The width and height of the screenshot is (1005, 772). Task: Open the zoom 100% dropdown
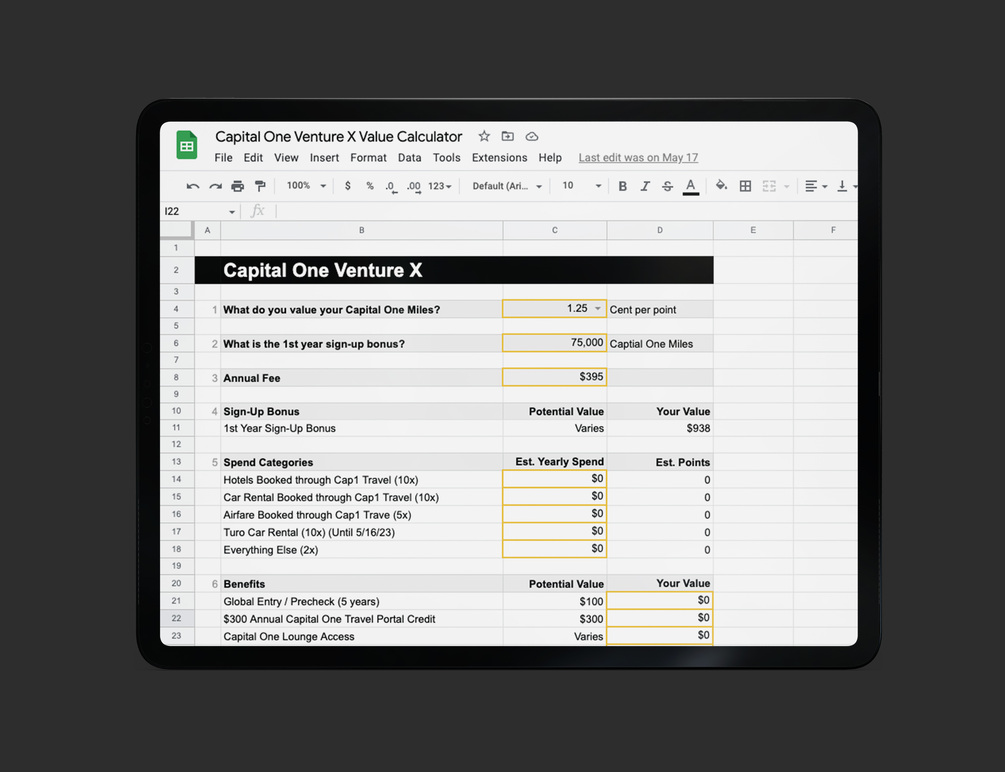306,186
